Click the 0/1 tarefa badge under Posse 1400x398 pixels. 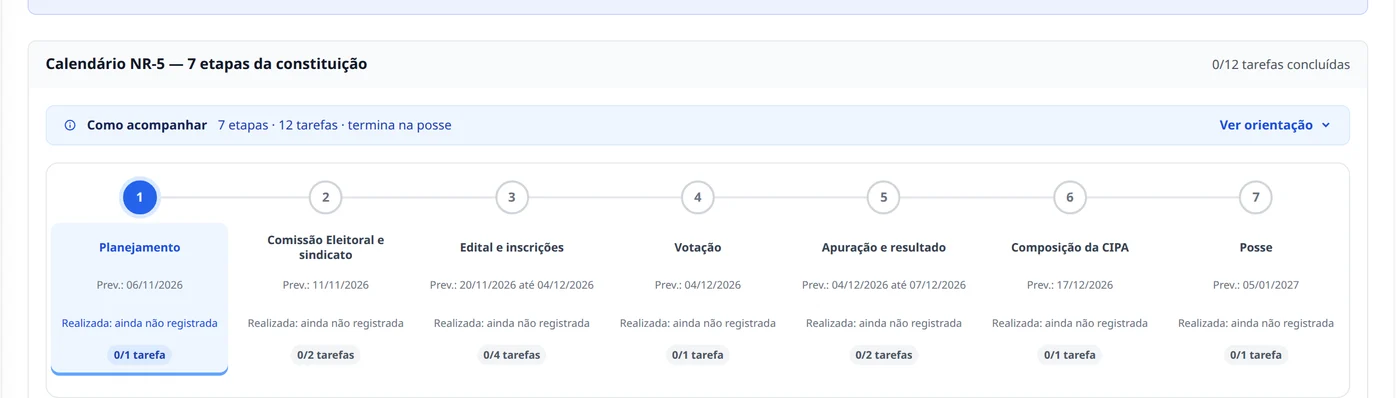point(1256,355)
